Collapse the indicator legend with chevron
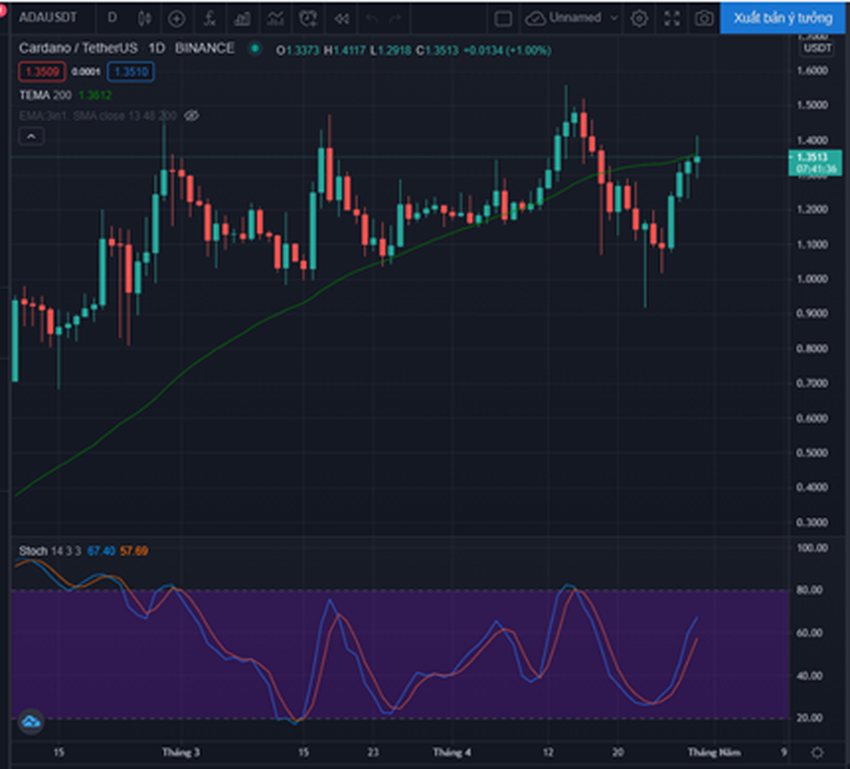The image size is (850, 769). (31, 136)
